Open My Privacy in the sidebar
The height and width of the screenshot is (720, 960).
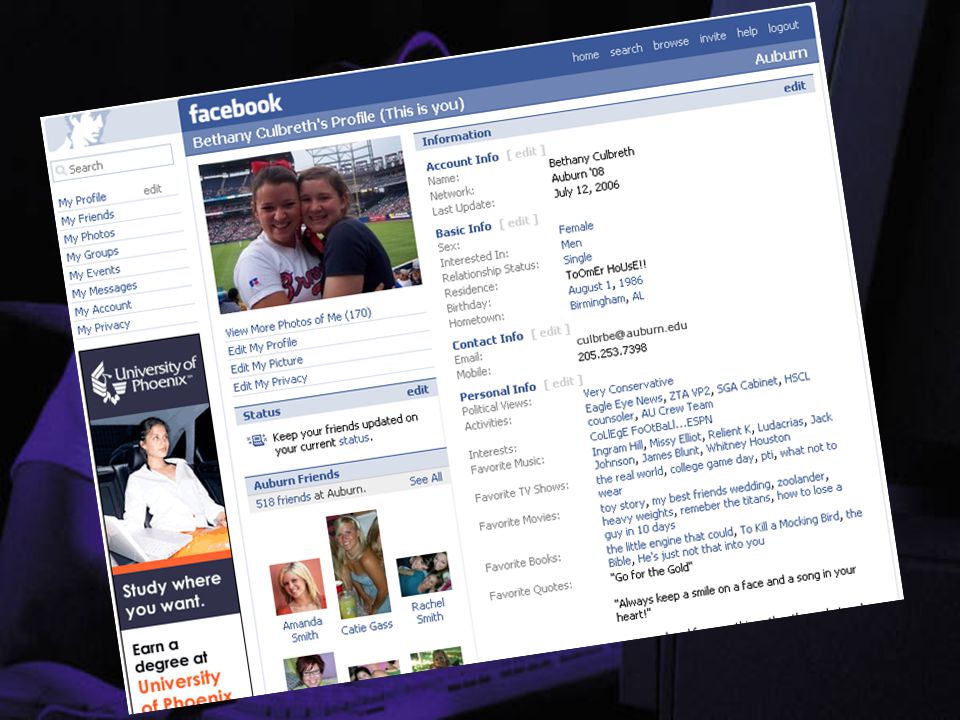(x=103, y=326)
